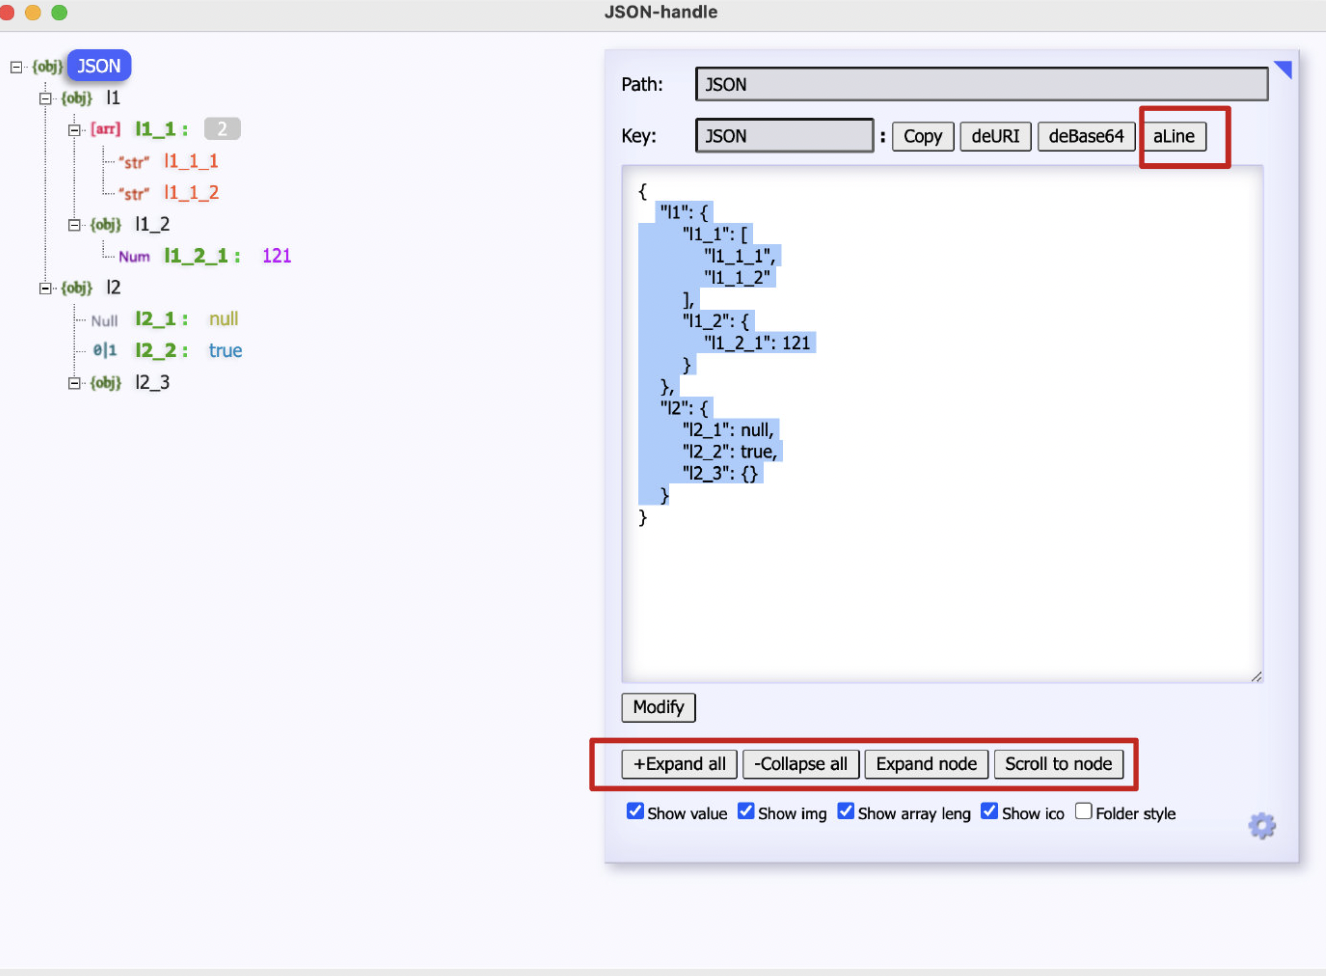This screenshot has width=1326, height=976.
Task: Click the true value in tree
Action: pos(225,351)
